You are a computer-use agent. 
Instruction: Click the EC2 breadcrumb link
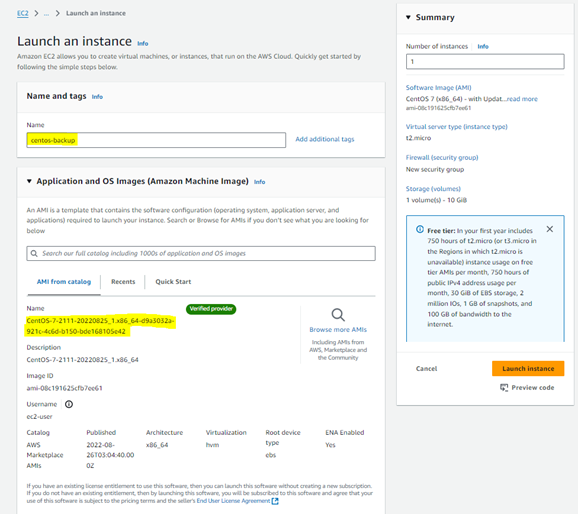click(x=22, y=13)
